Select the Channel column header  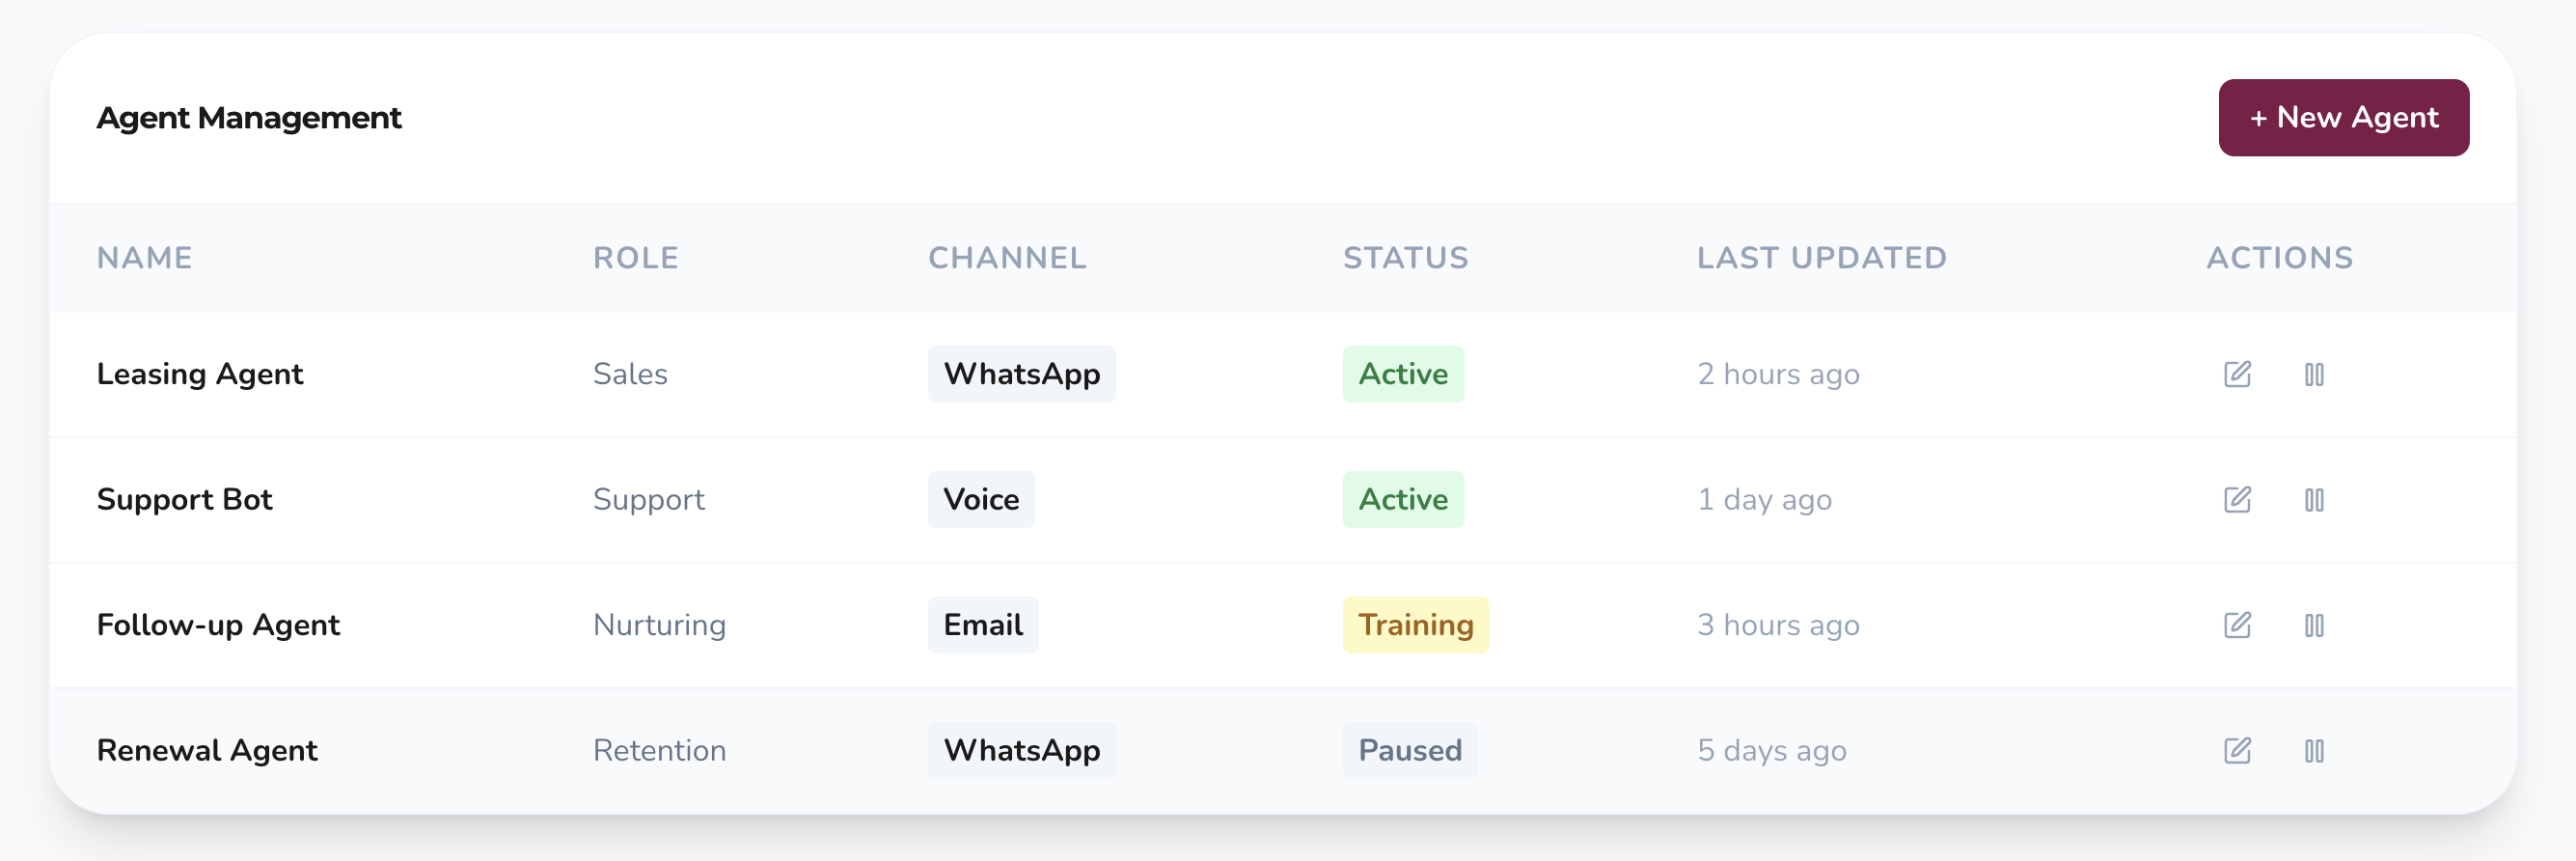point(1006,258)
